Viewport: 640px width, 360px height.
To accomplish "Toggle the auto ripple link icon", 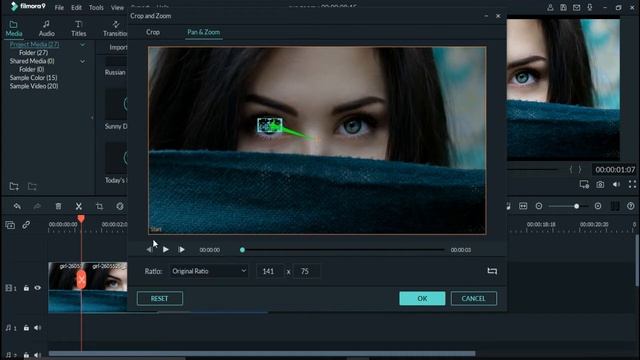I will [26, 225].
